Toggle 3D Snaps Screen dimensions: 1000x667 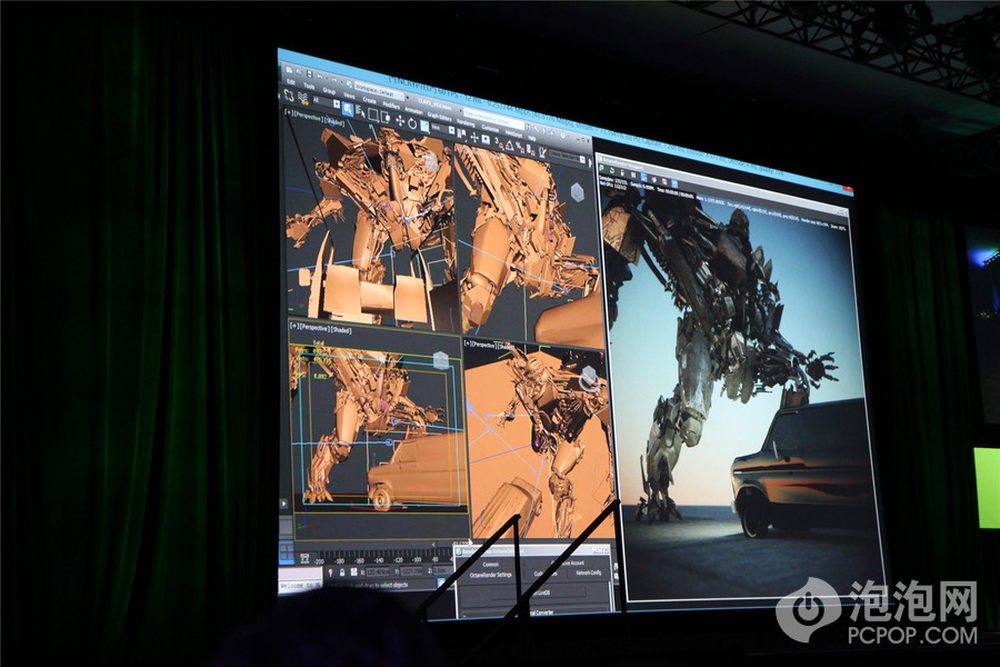pos(499,143)
